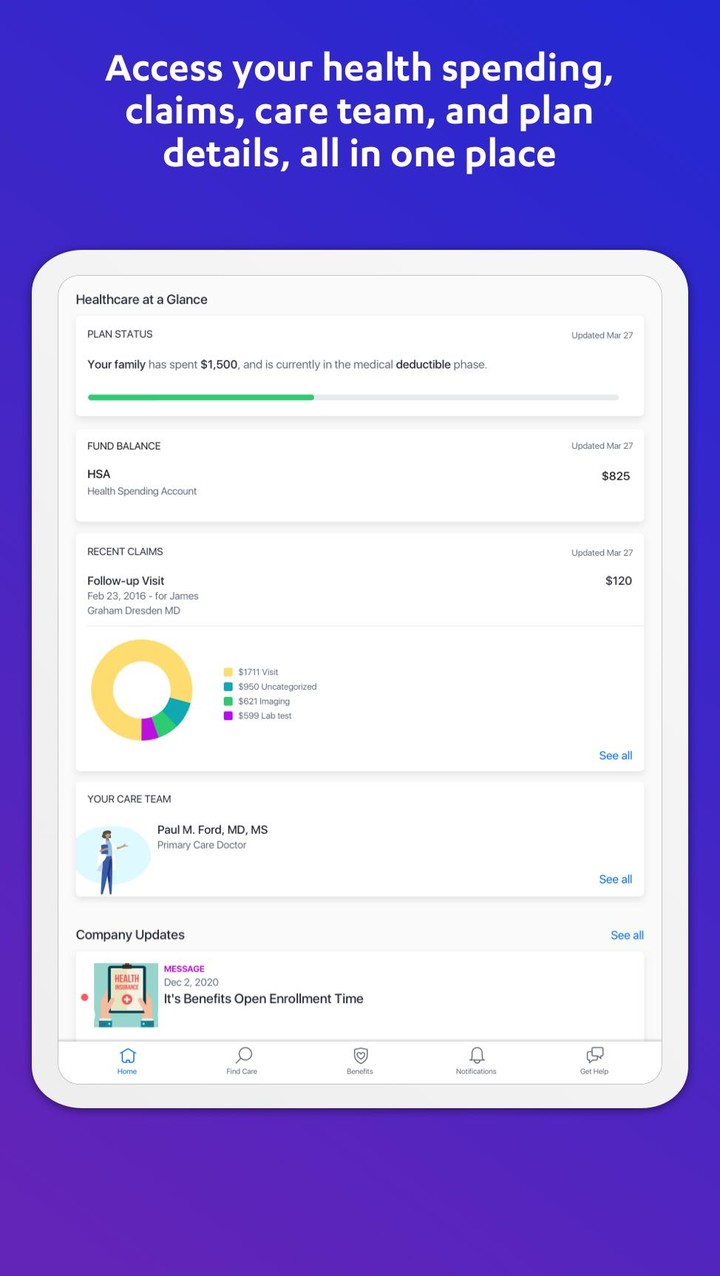Click the purple Lab test legend swatch
Screen dimensions: 720x1276
point(228,716)
